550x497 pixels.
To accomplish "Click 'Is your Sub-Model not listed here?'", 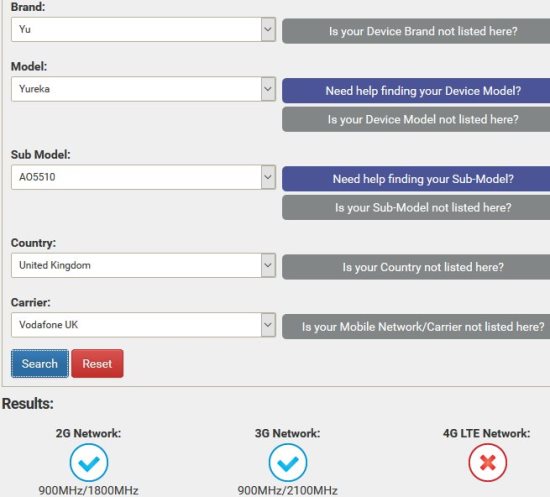I will pos(416,207).
